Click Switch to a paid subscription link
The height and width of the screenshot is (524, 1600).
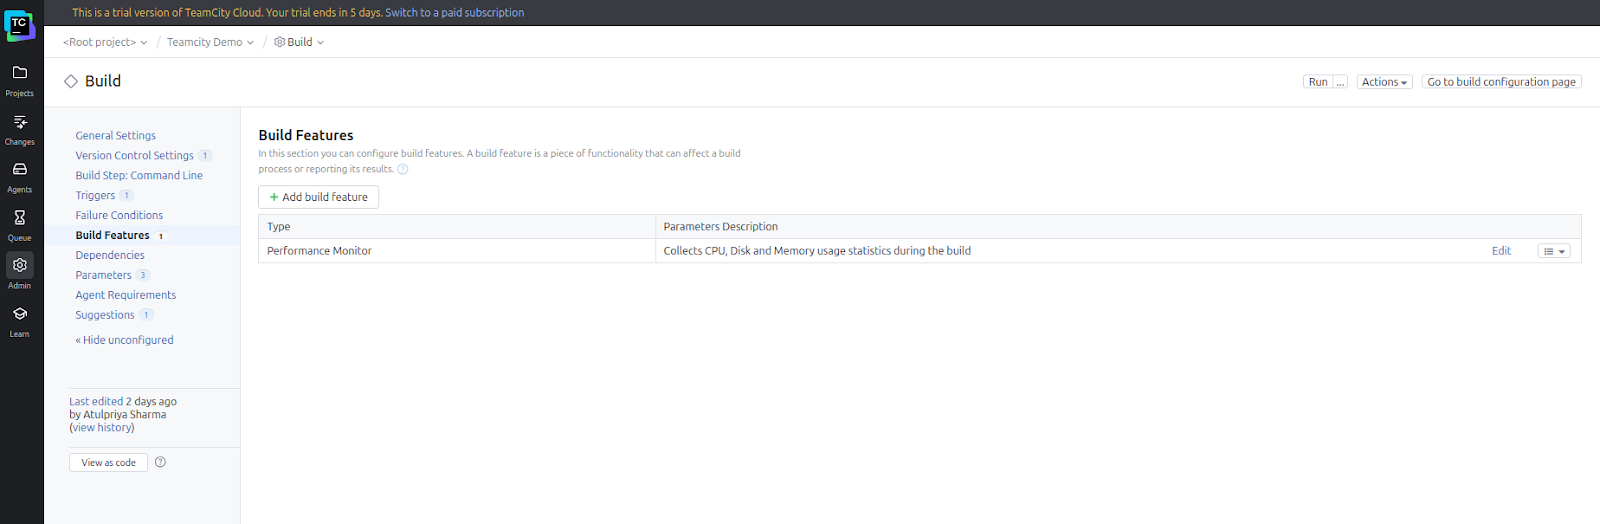coord(454,13)
